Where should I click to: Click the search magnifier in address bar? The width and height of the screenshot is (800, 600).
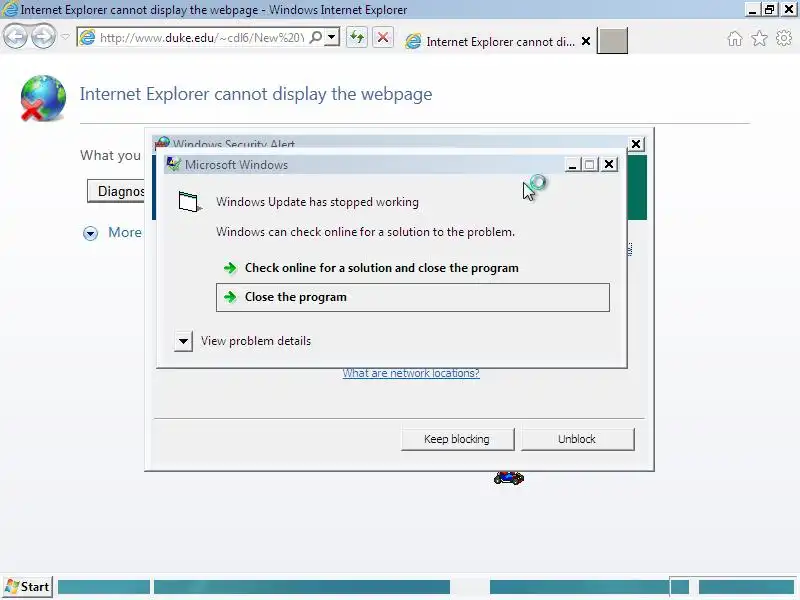coord(316,37)
